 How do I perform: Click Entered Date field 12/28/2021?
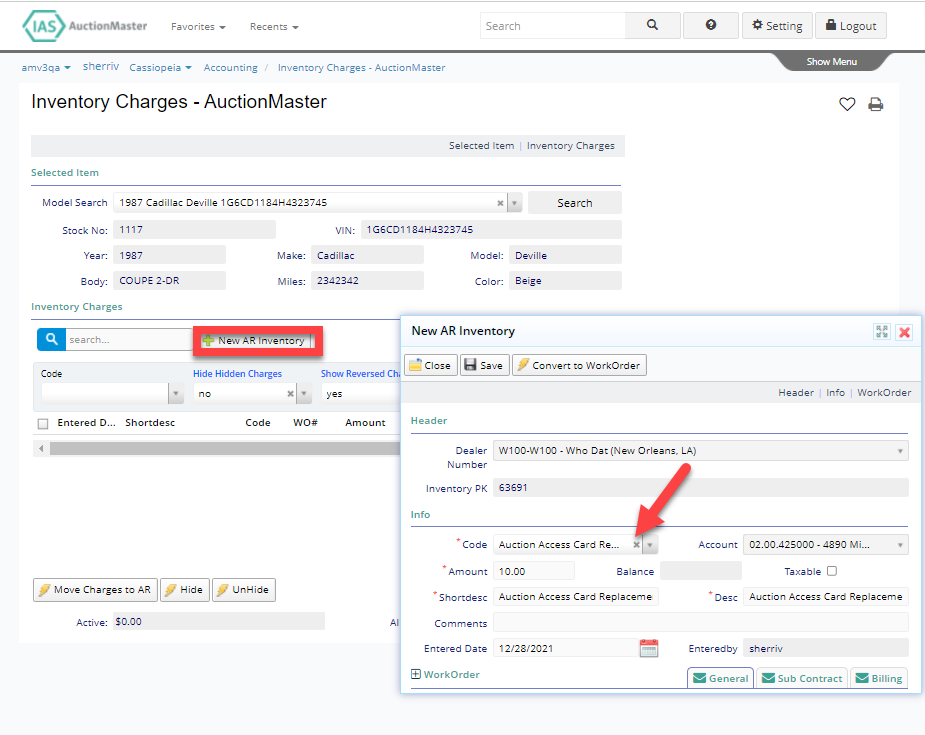pyautogui.click(x=566, y=648)
